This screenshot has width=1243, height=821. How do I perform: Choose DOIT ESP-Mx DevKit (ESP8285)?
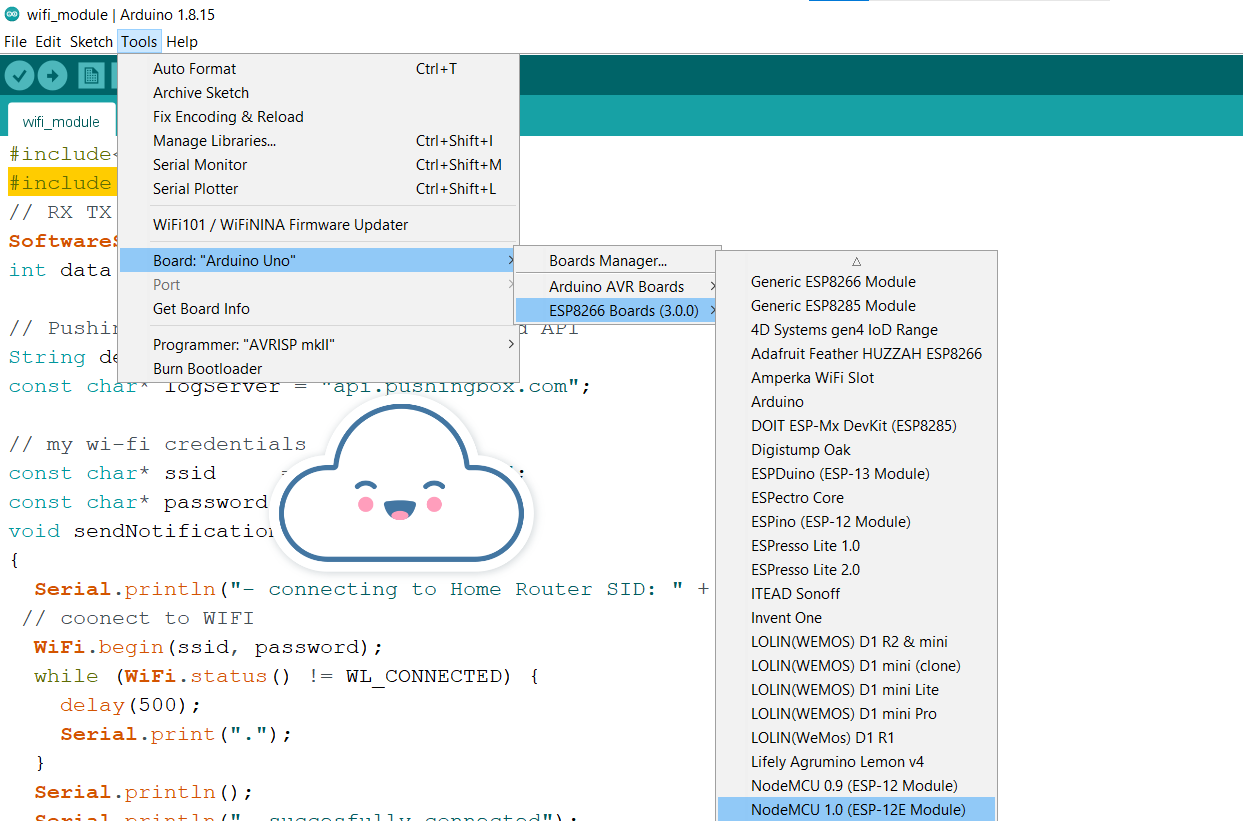point(857,426)
